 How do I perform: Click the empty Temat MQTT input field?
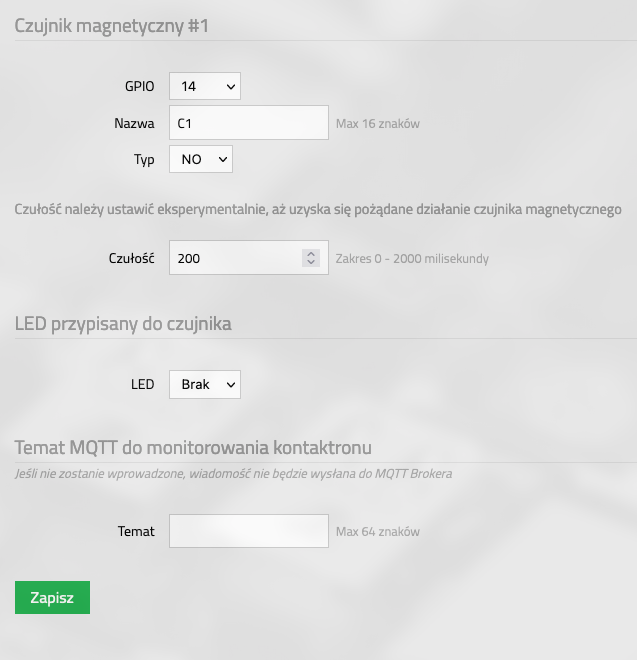(x=249, y=531)
